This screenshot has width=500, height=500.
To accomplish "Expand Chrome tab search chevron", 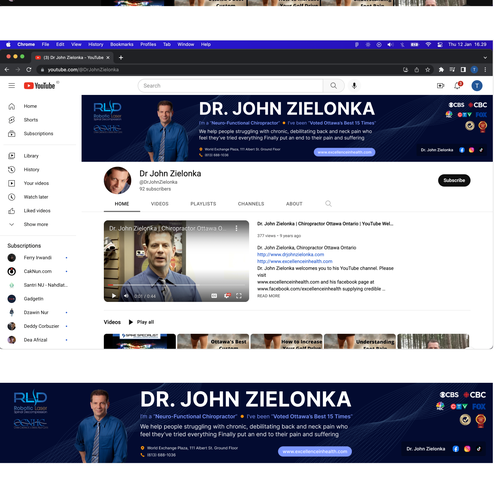I will coord(485,57).
